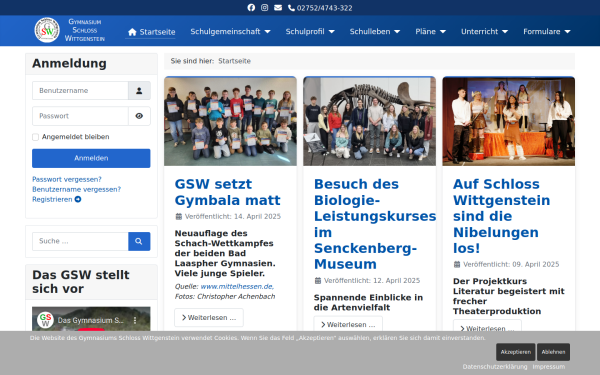Focus the Benutzername input field
The image size is (600, 375).
point(80,91)
